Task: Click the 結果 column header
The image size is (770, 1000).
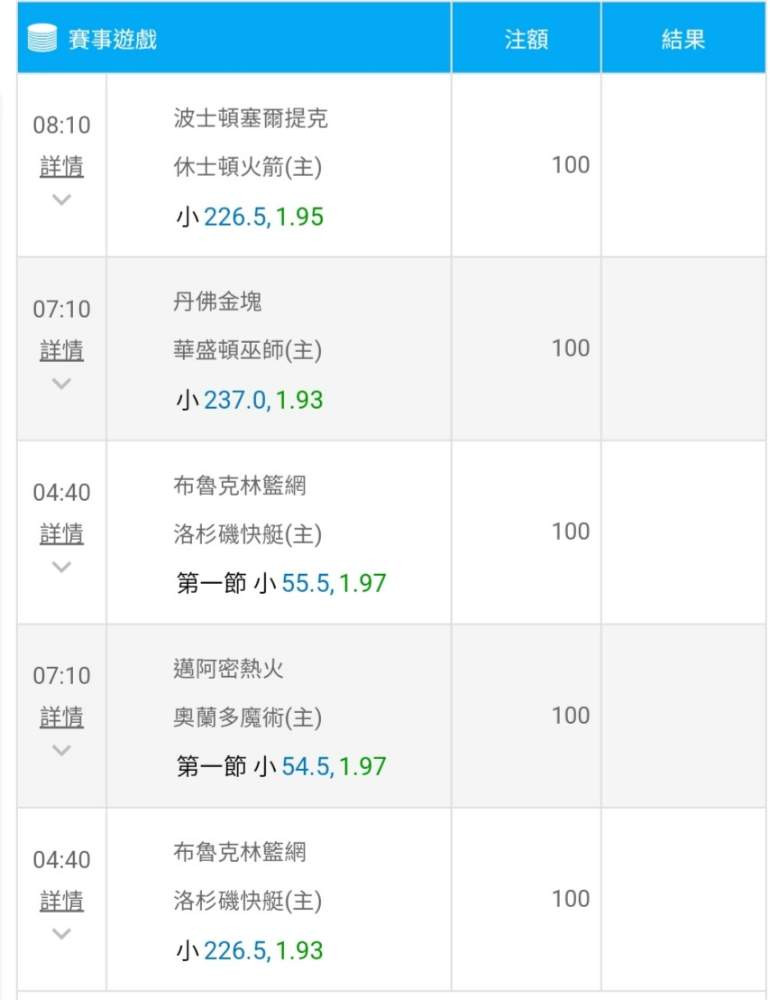Action: point(683,40)
